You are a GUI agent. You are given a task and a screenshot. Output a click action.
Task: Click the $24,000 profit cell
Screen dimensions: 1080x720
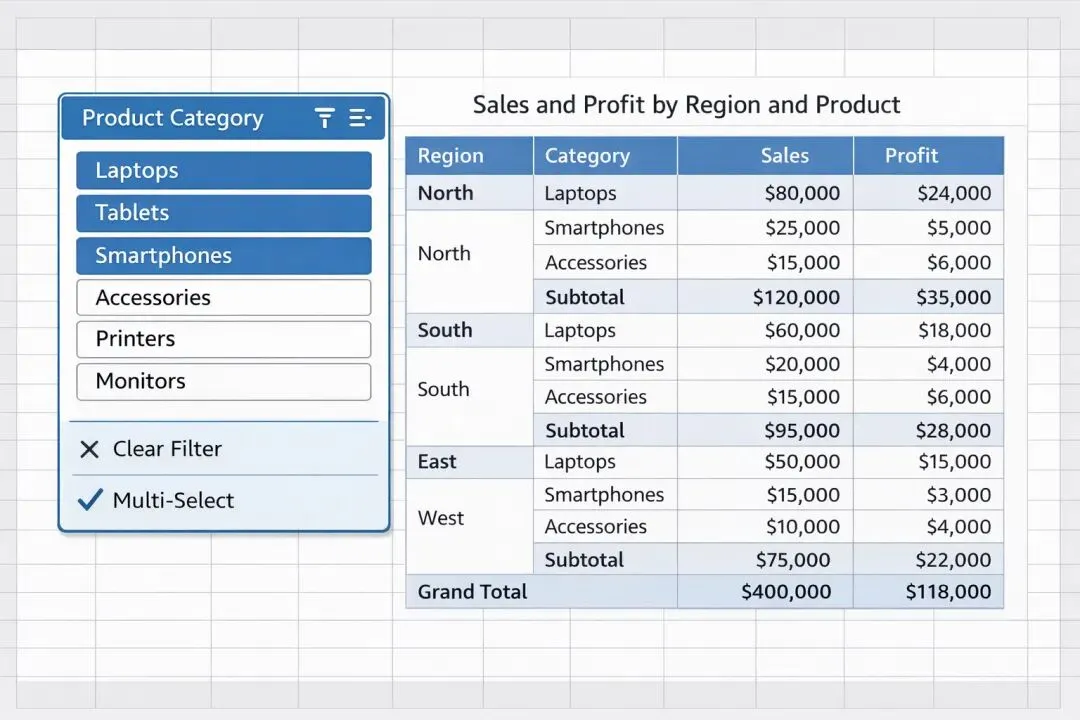928,193
